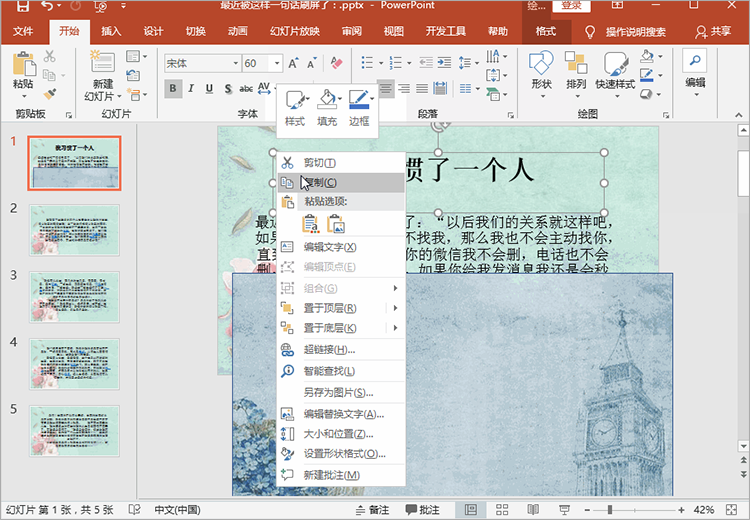Image resolution: width=750 pixels, height=520 pixels.
Task: Click 另存为图片(S)... menu entry
Action: click(341, 393)
